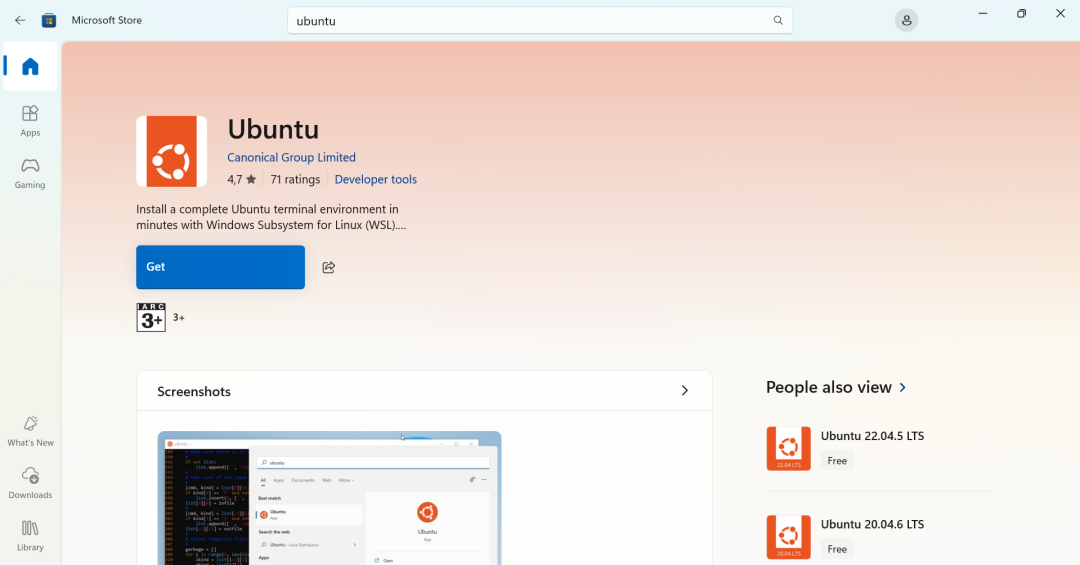Image resolution: width=1080 pixels, height=565 pixels.
Task: Open What's New in sidebar
Action: point(30,431)
